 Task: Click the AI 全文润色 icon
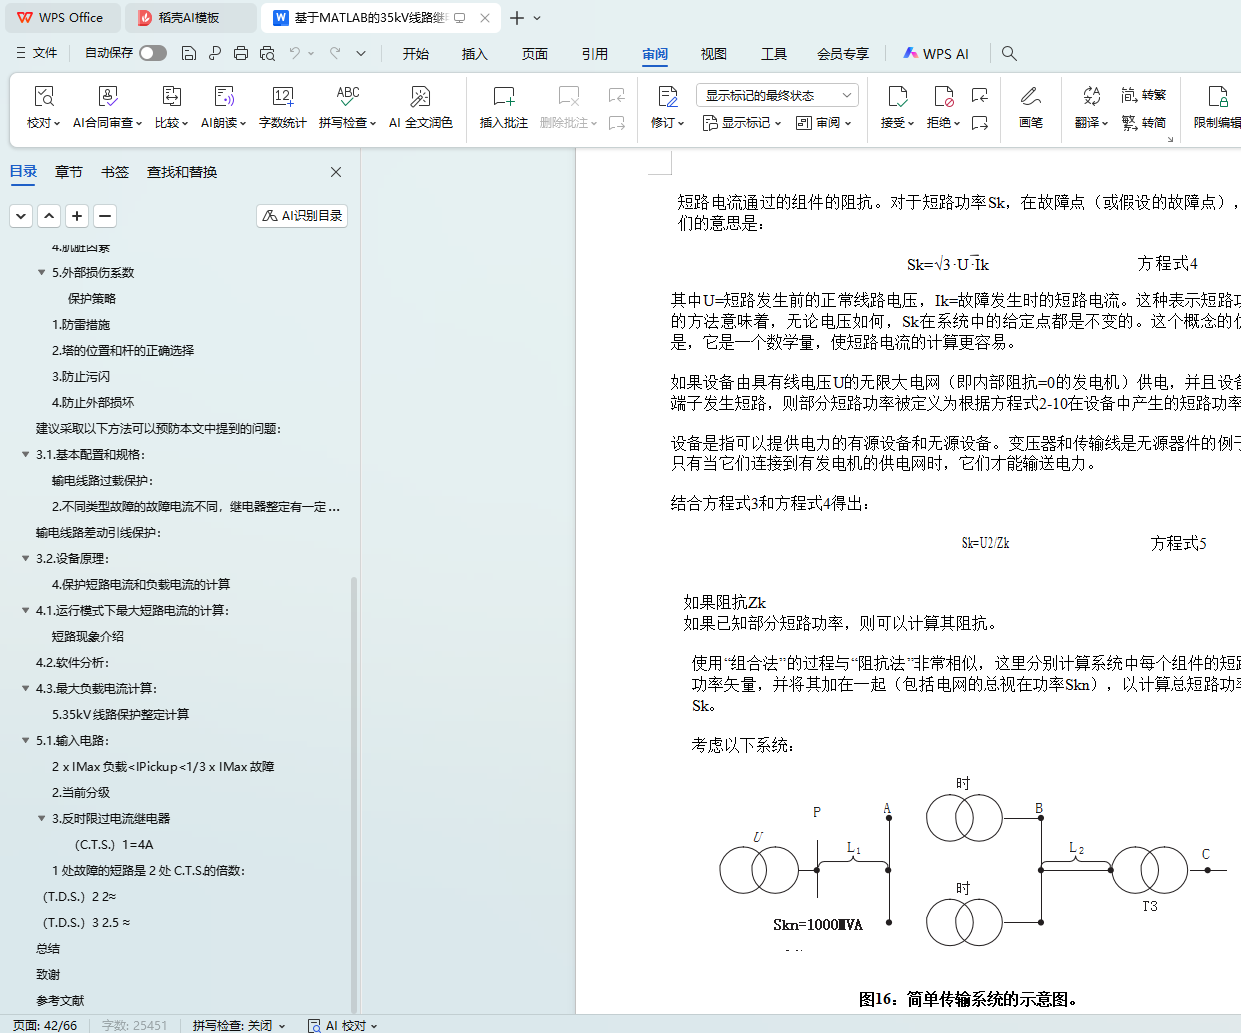tap(420, 97)
